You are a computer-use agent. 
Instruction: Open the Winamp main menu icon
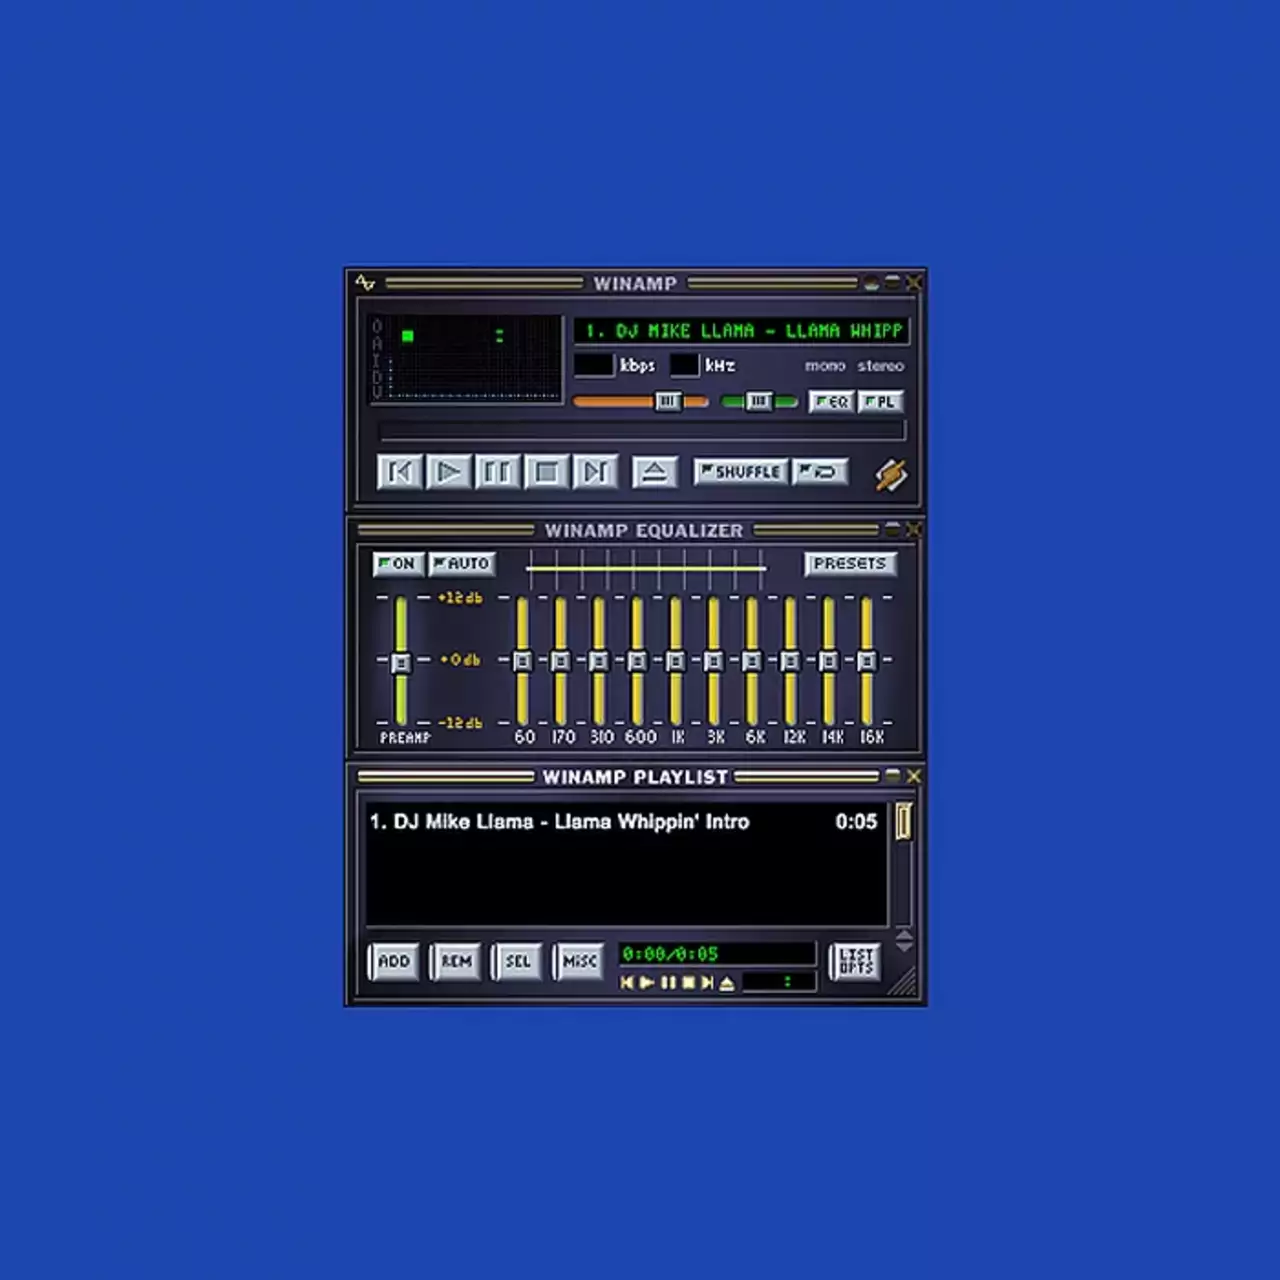coord(365,283)
